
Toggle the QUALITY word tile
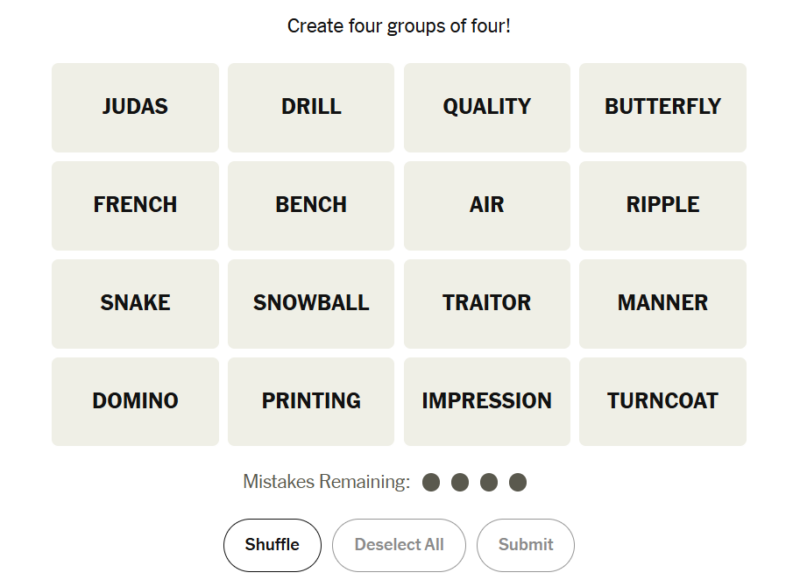pos(487,107)
